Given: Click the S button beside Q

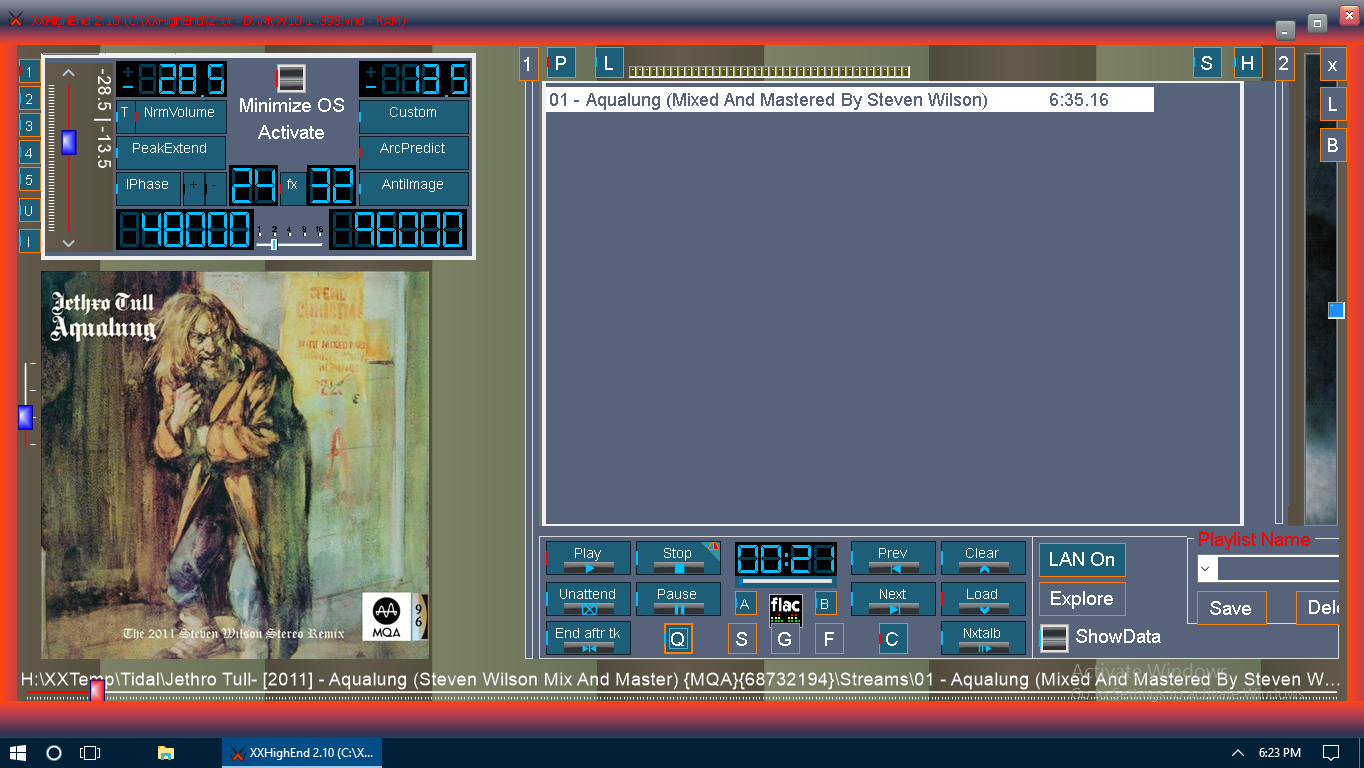Looking at the screenshot, I should [742, 639].
